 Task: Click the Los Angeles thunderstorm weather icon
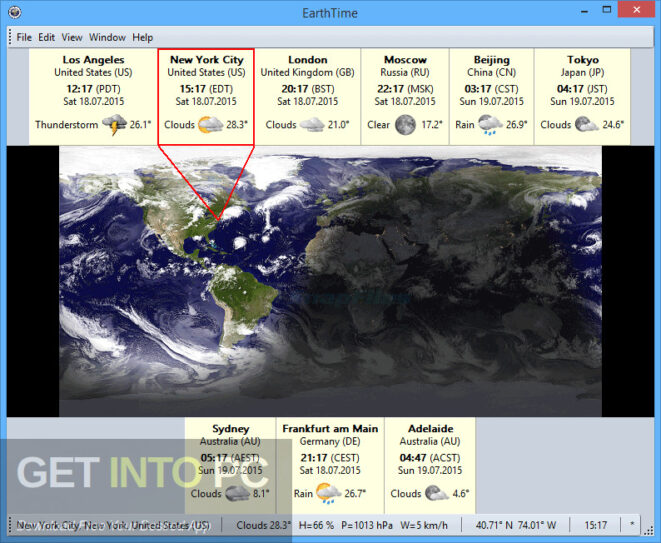click(x=114, y=125)
